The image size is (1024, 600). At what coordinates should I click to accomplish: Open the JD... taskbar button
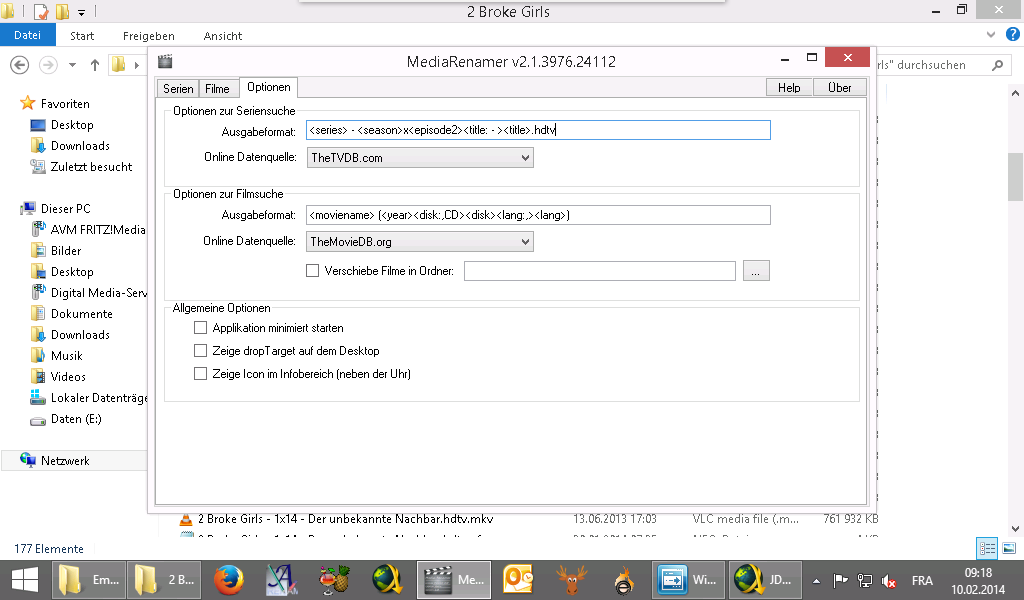(765, 580)
